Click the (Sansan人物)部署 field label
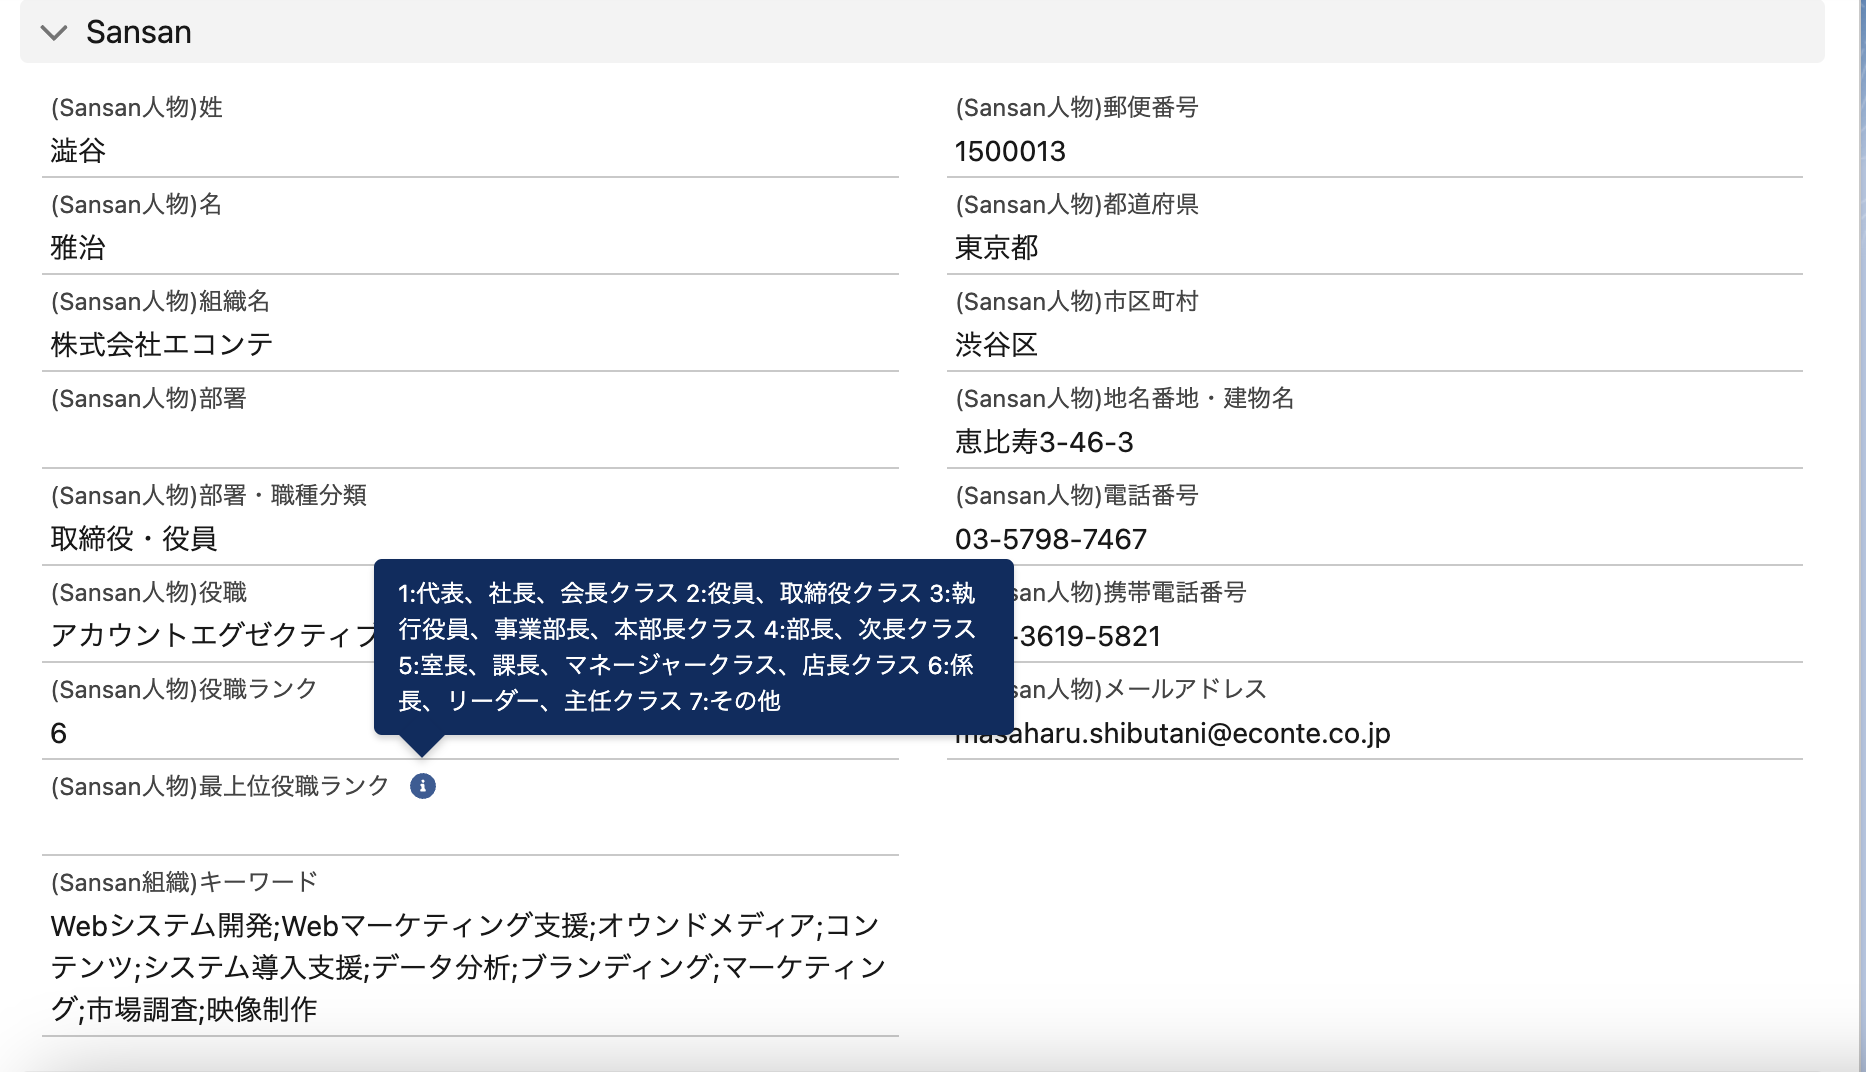Screen dimensions: 1866x1072 (x=149, y=398)
